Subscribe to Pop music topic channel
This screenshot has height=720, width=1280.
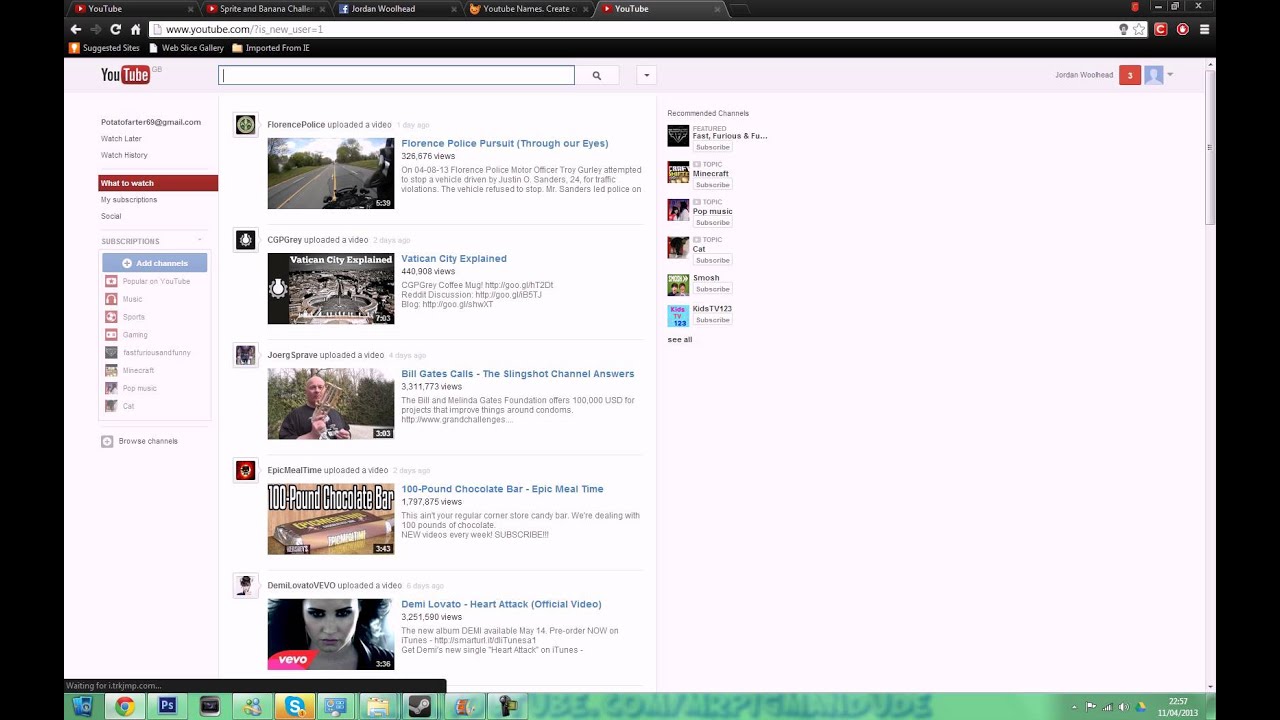click(x=713, y=222)
